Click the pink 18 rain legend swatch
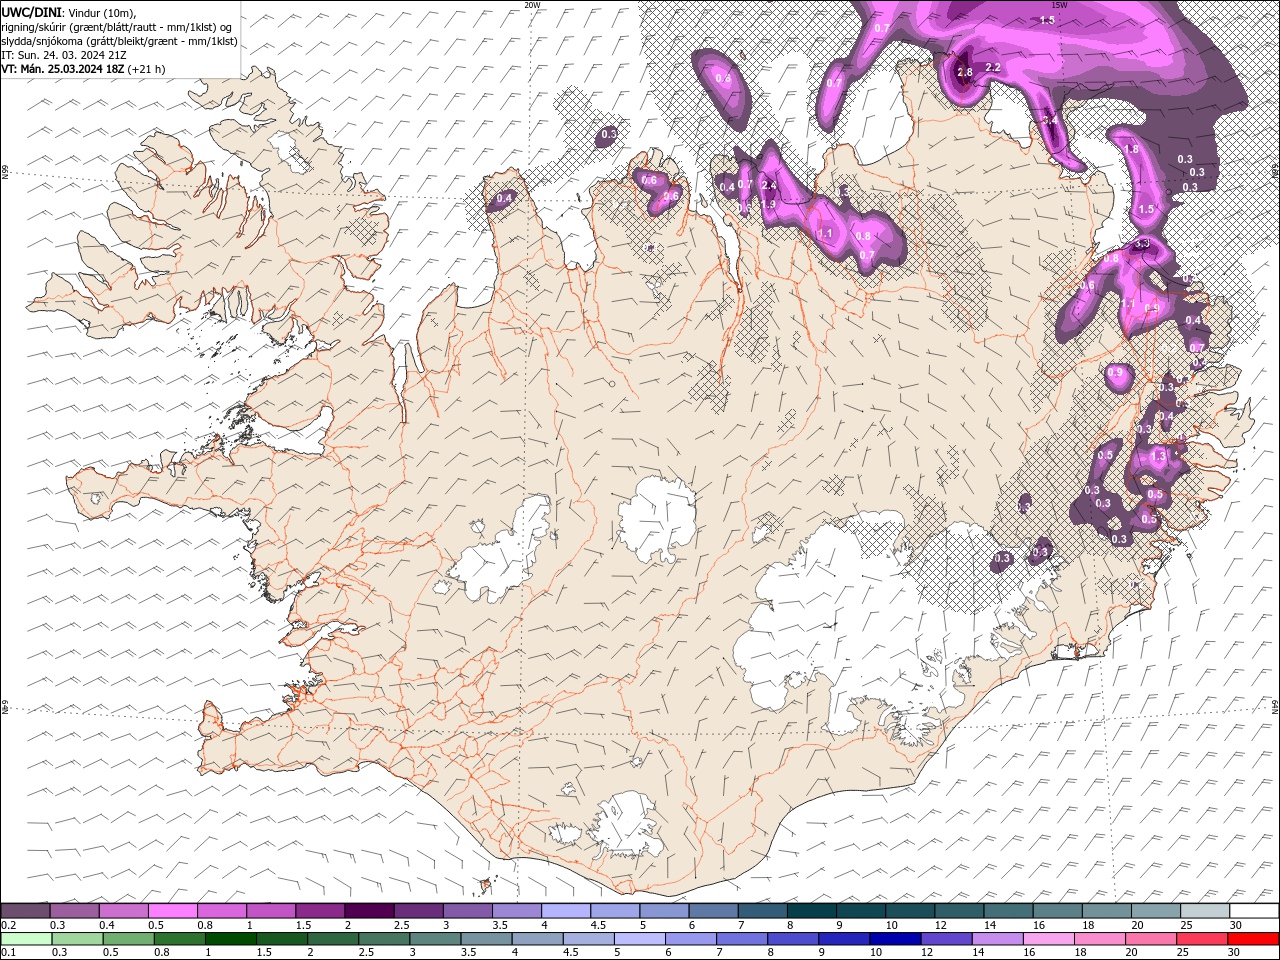The image size is (1280, 960). 1100,939
